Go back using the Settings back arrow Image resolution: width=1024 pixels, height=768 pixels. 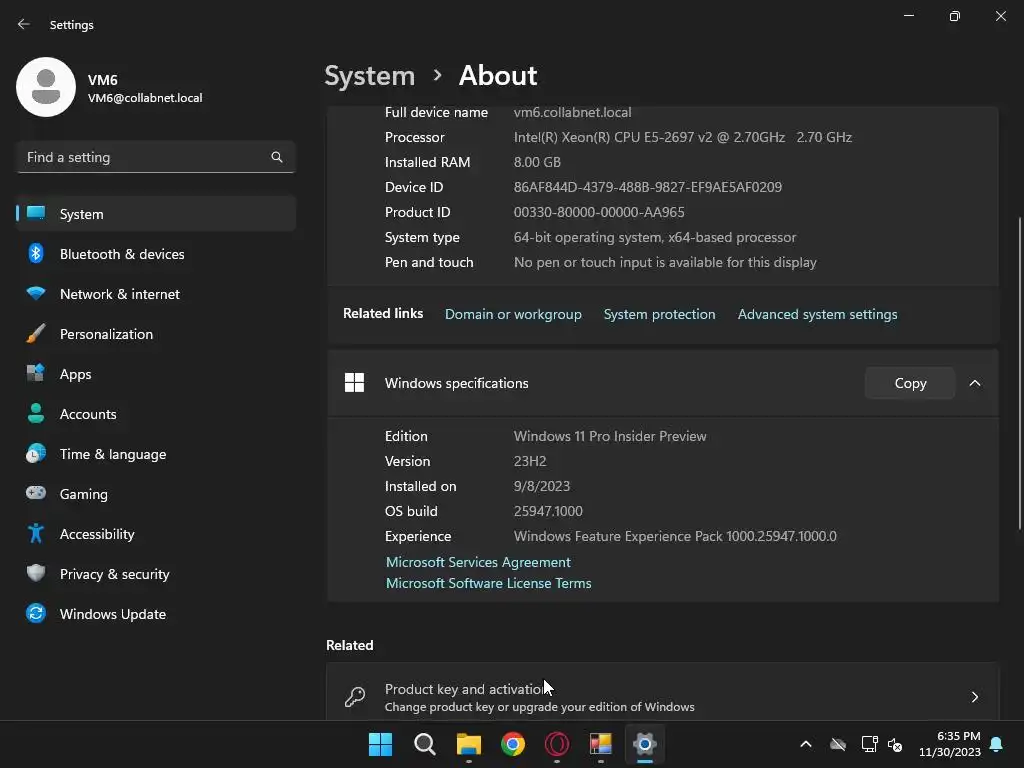click(x=24, y=24)
